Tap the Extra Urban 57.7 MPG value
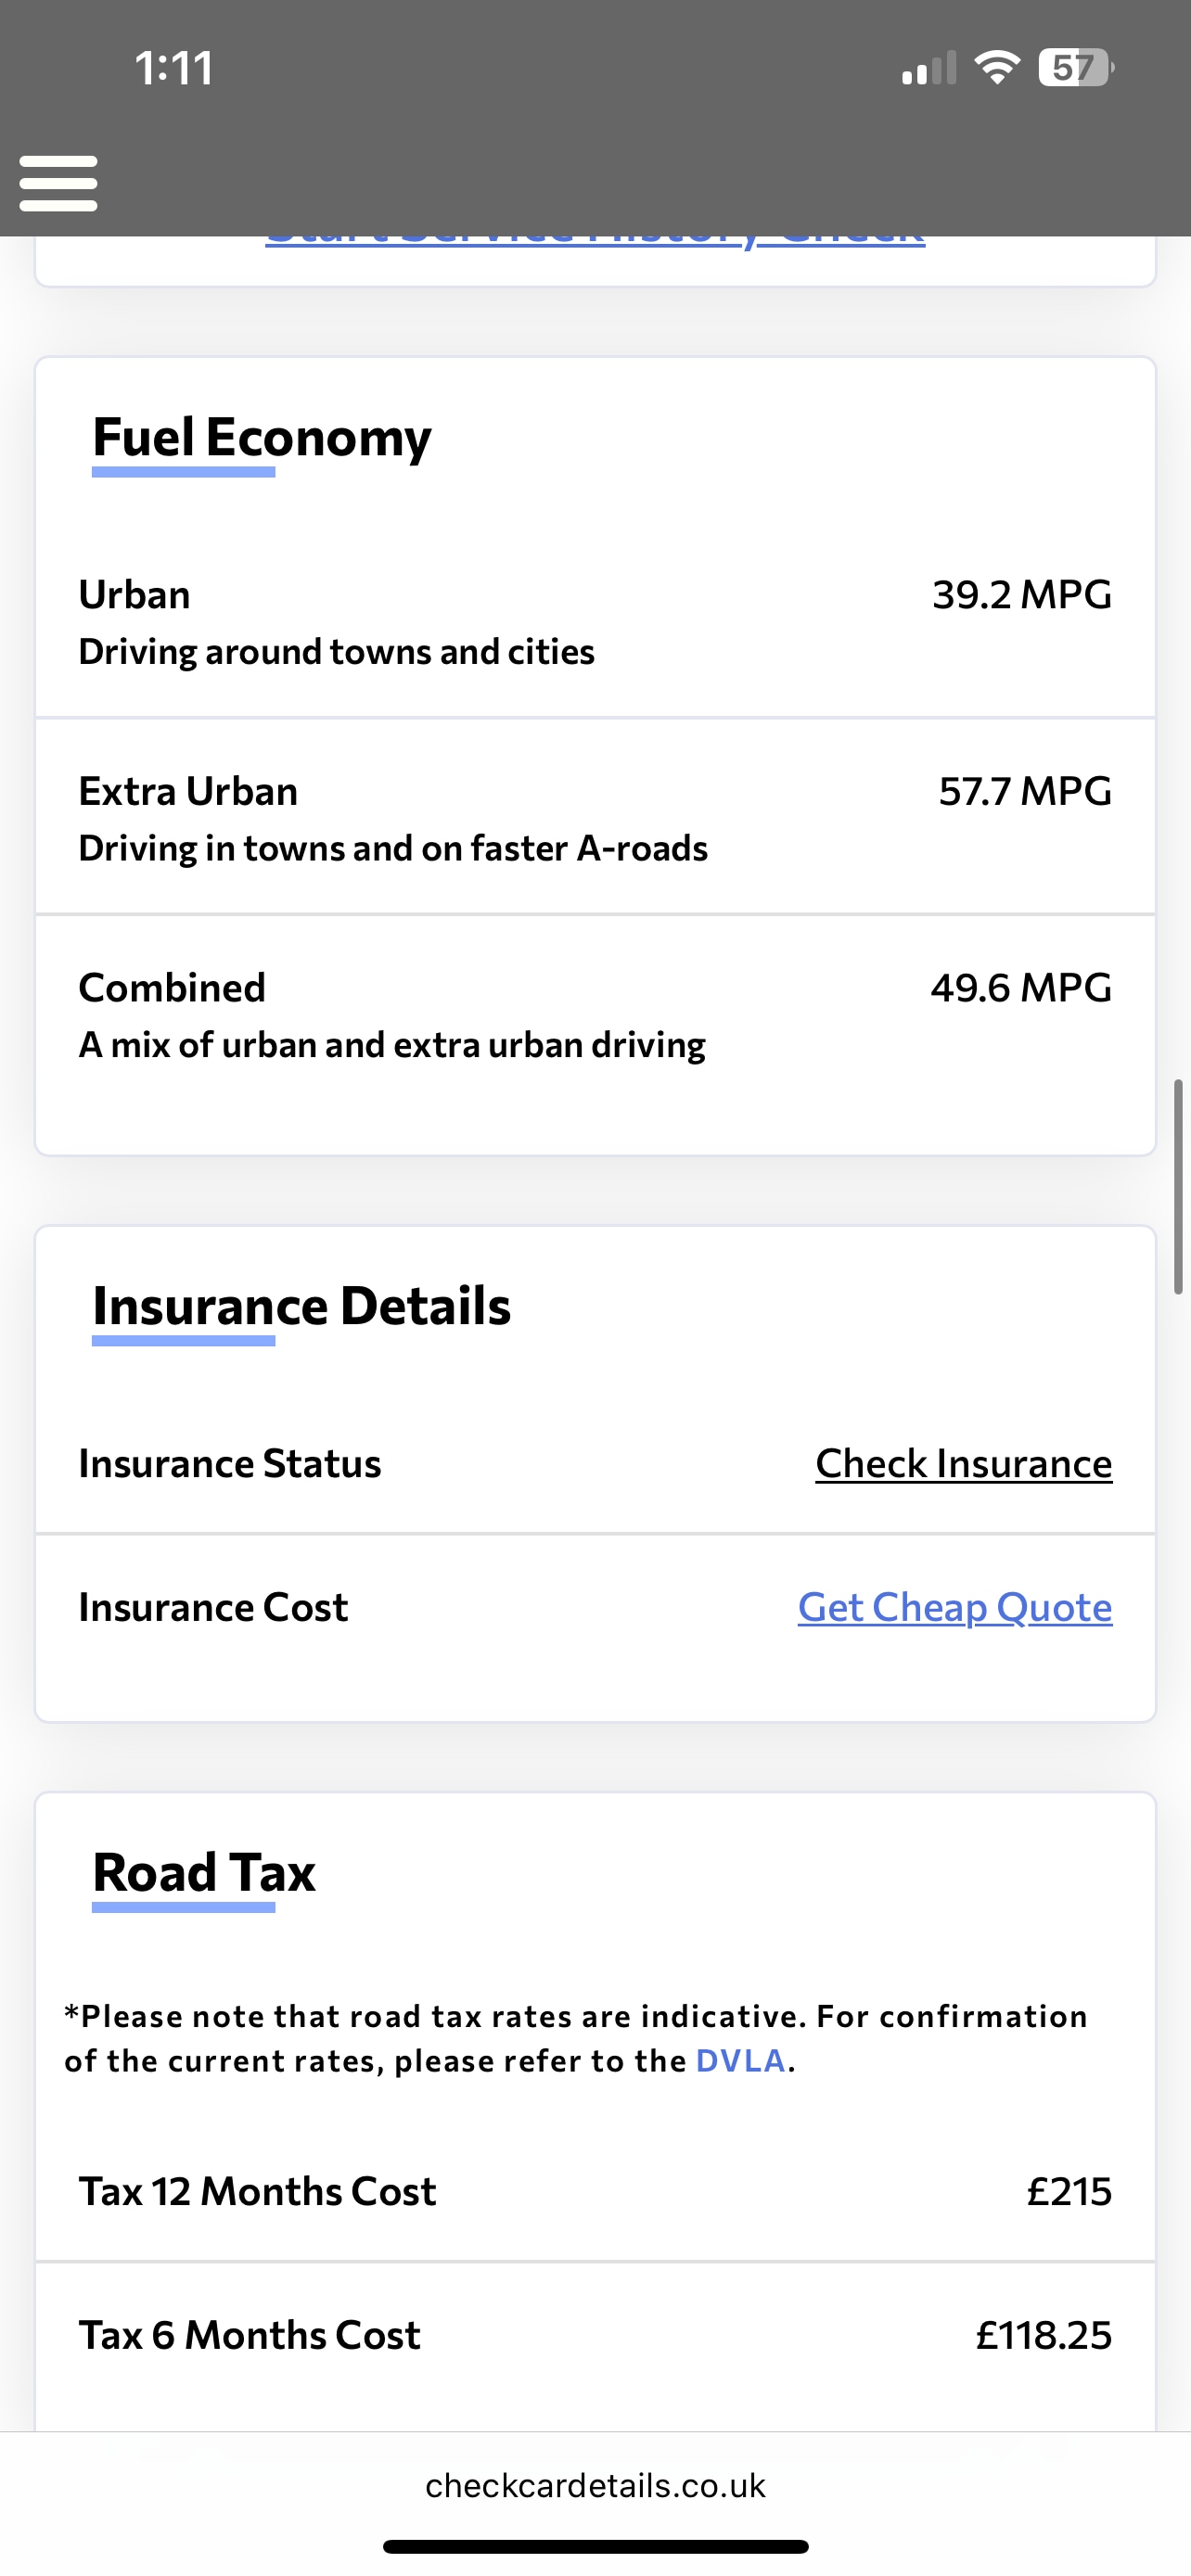This screenshot has width=1191, height=2576. click(1024, 791)
